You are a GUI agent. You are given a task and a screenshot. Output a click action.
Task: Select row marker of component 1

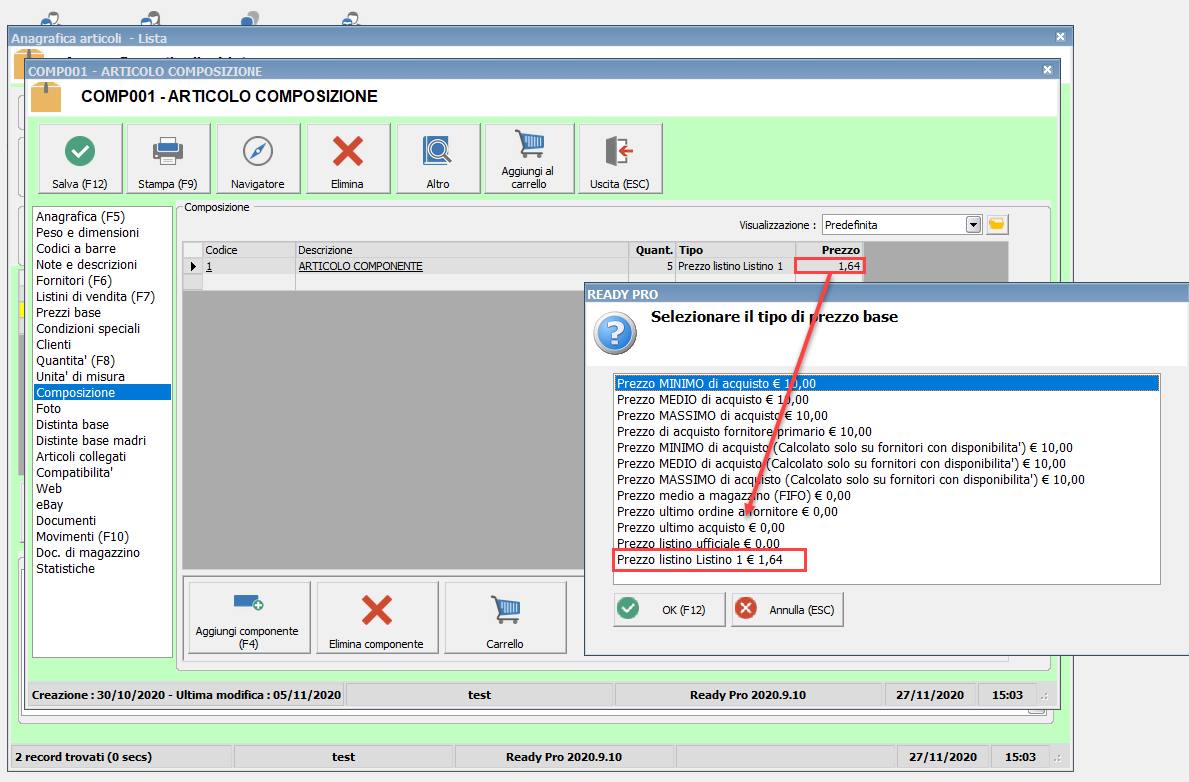[x=193, y=266]
